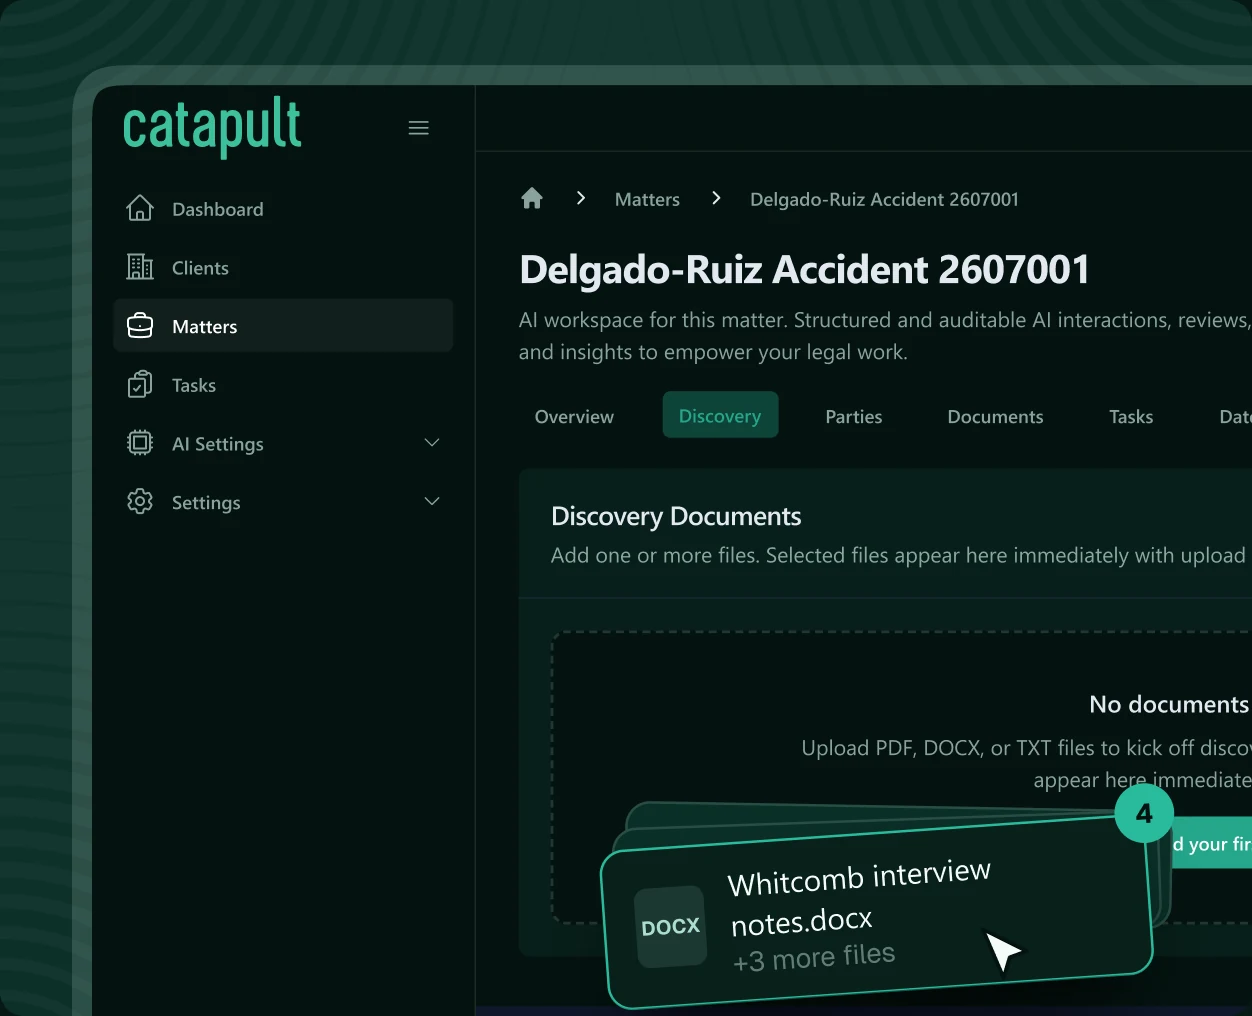The height and width of the screenshot is (1016, 1252).
Task: Click the Dashboard house icon
Action: pos(140,208)
